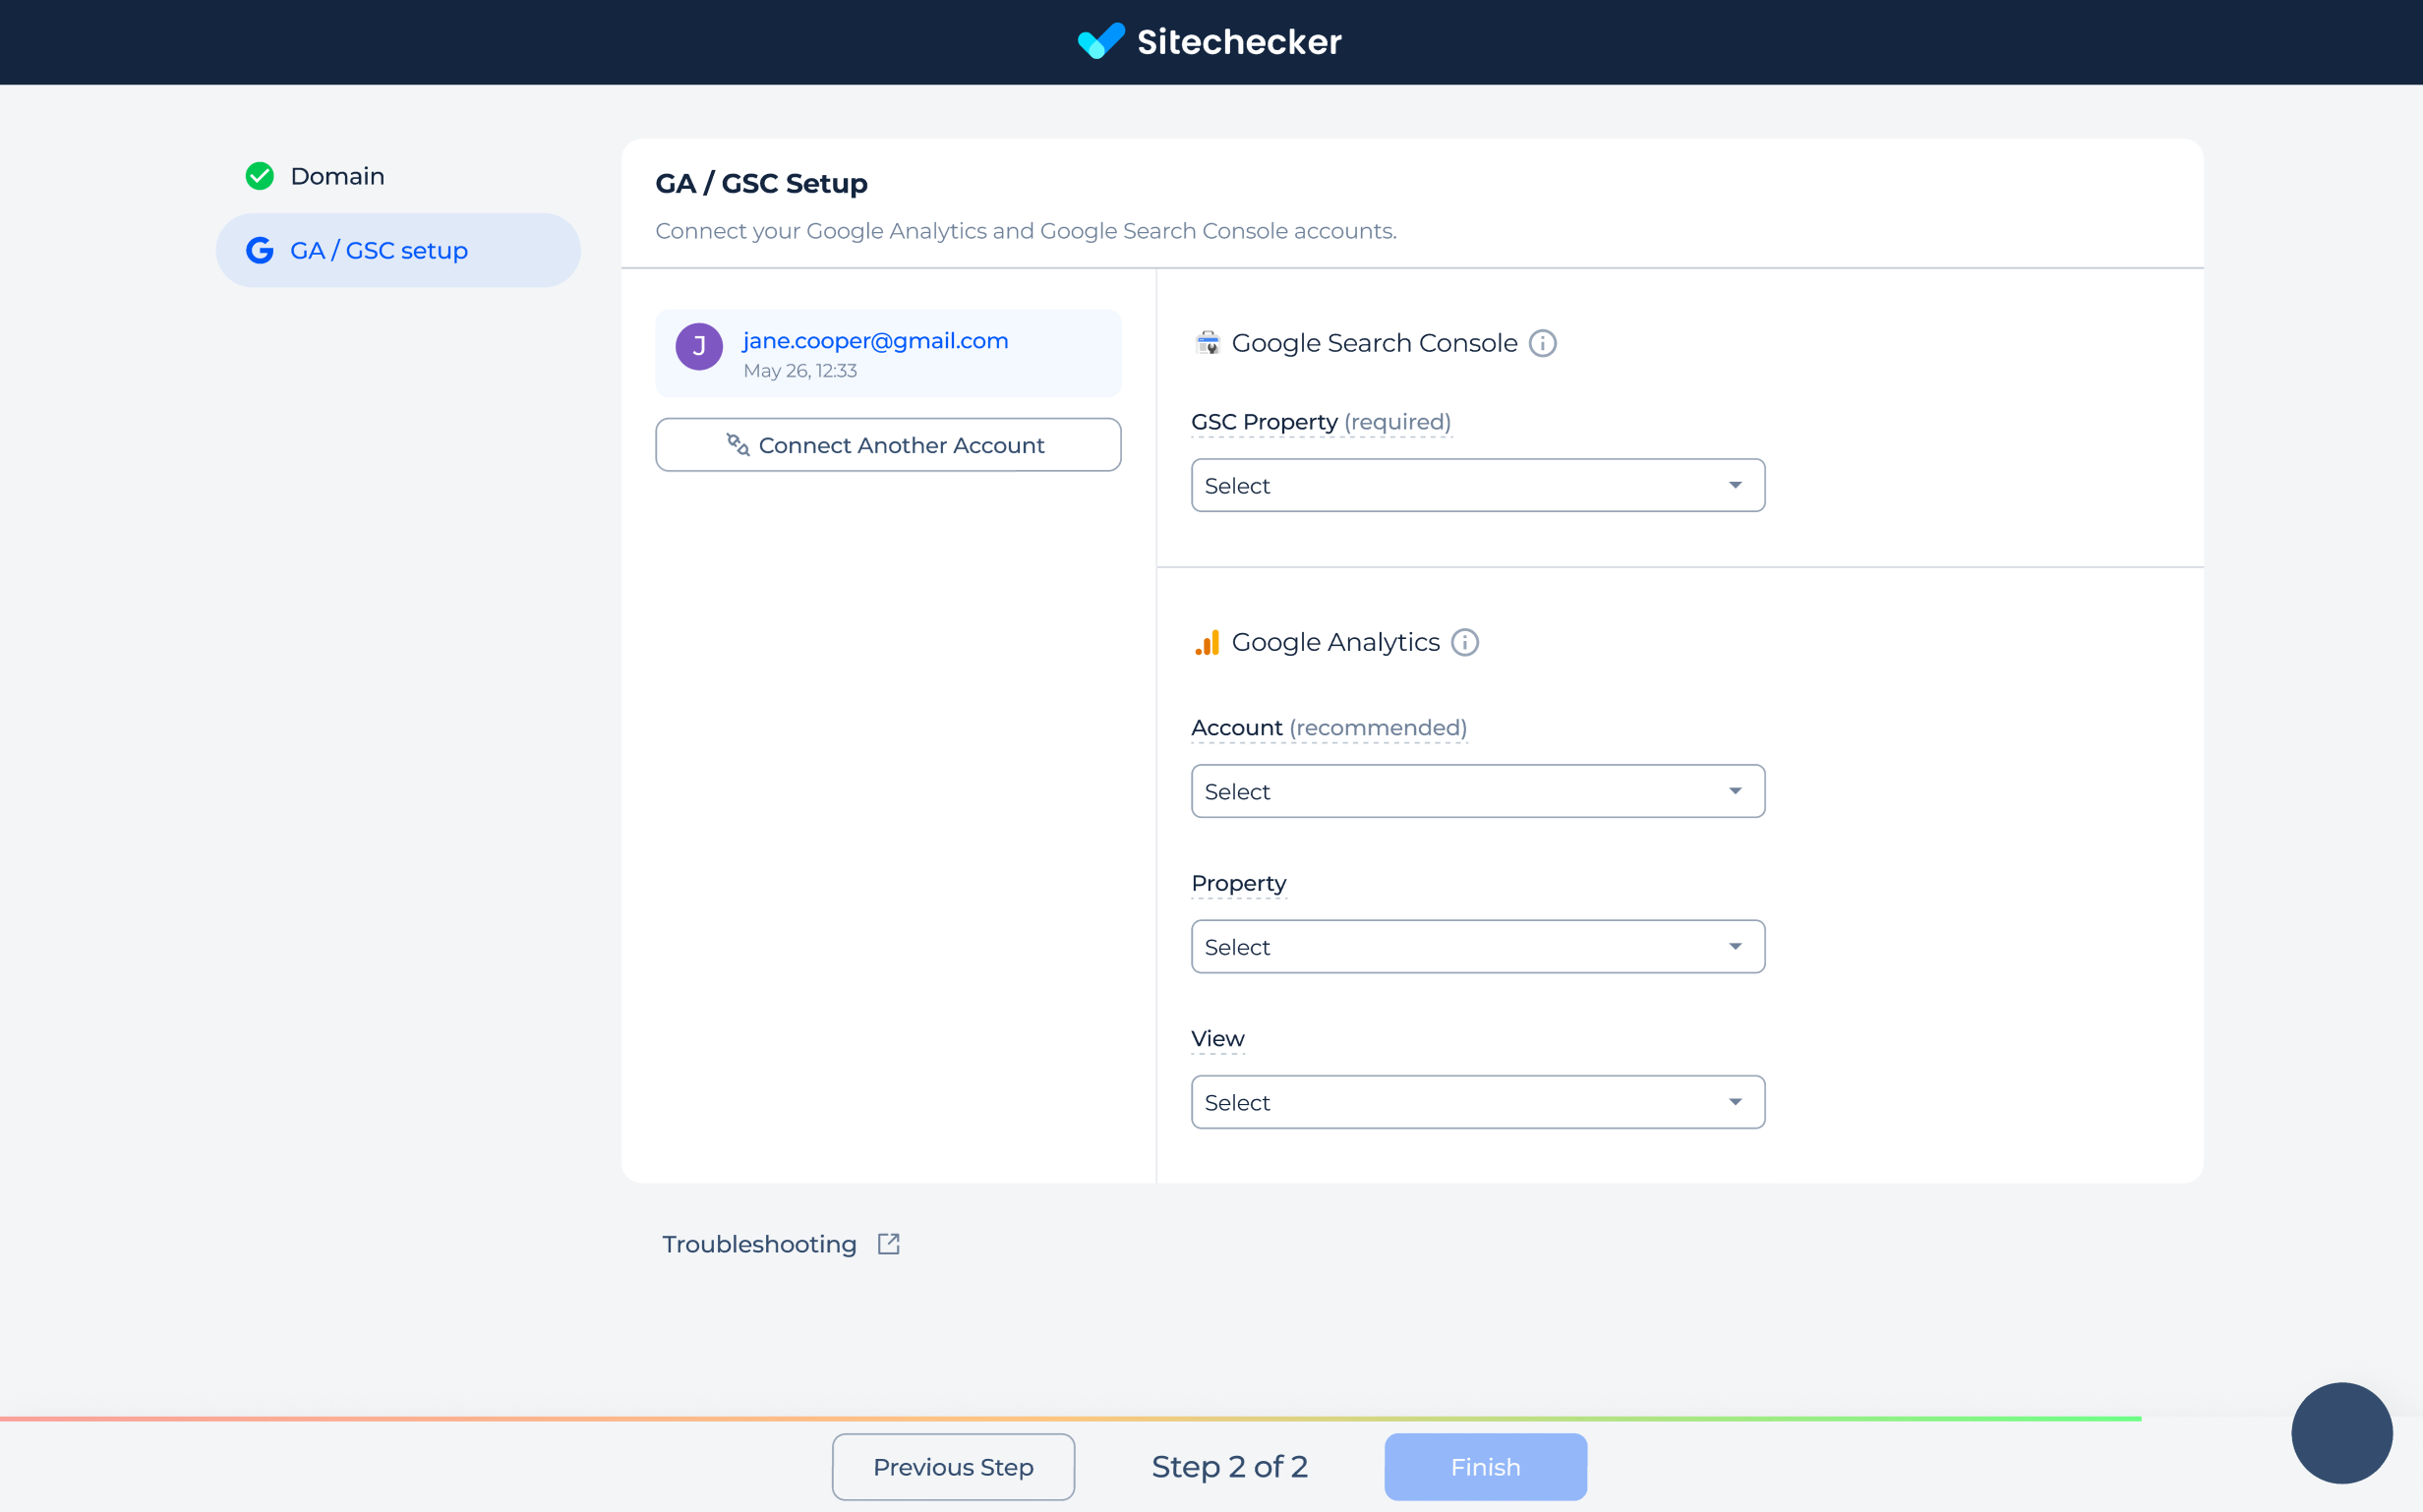Click the Account (recommended) label
This screenshot has height=1512, width=2423.
(1329, 728)
